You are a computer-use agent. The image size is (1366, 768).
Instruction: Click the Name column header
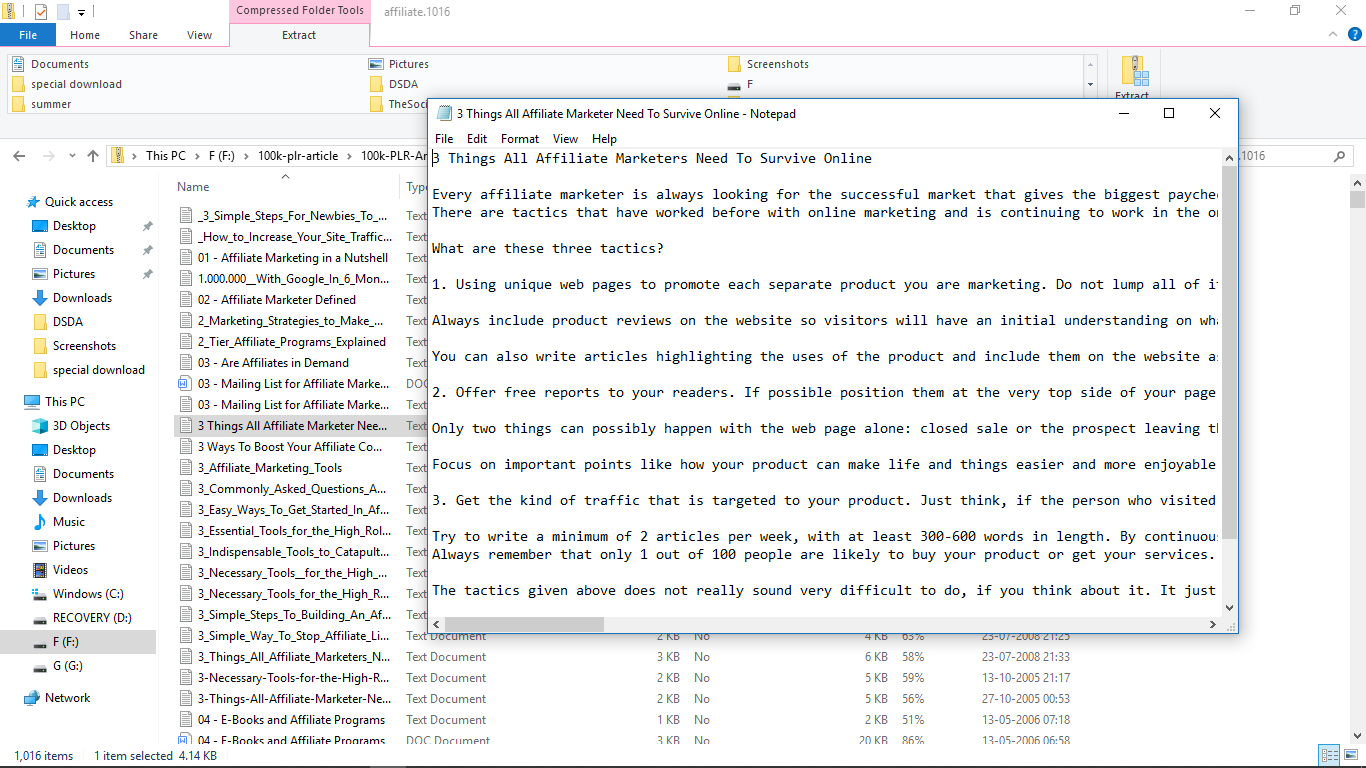(x=193, y=187)
